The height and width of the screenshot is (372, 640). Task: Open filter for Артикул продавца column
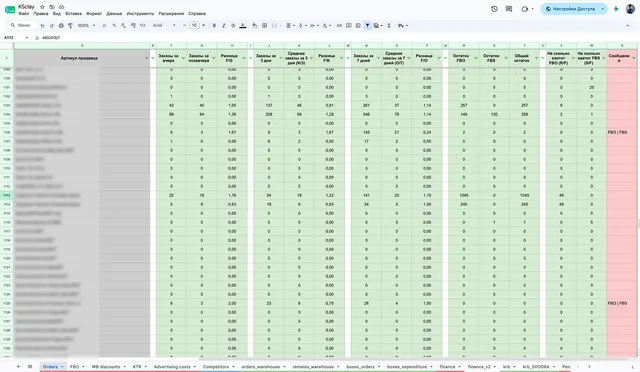click(147, 58)
